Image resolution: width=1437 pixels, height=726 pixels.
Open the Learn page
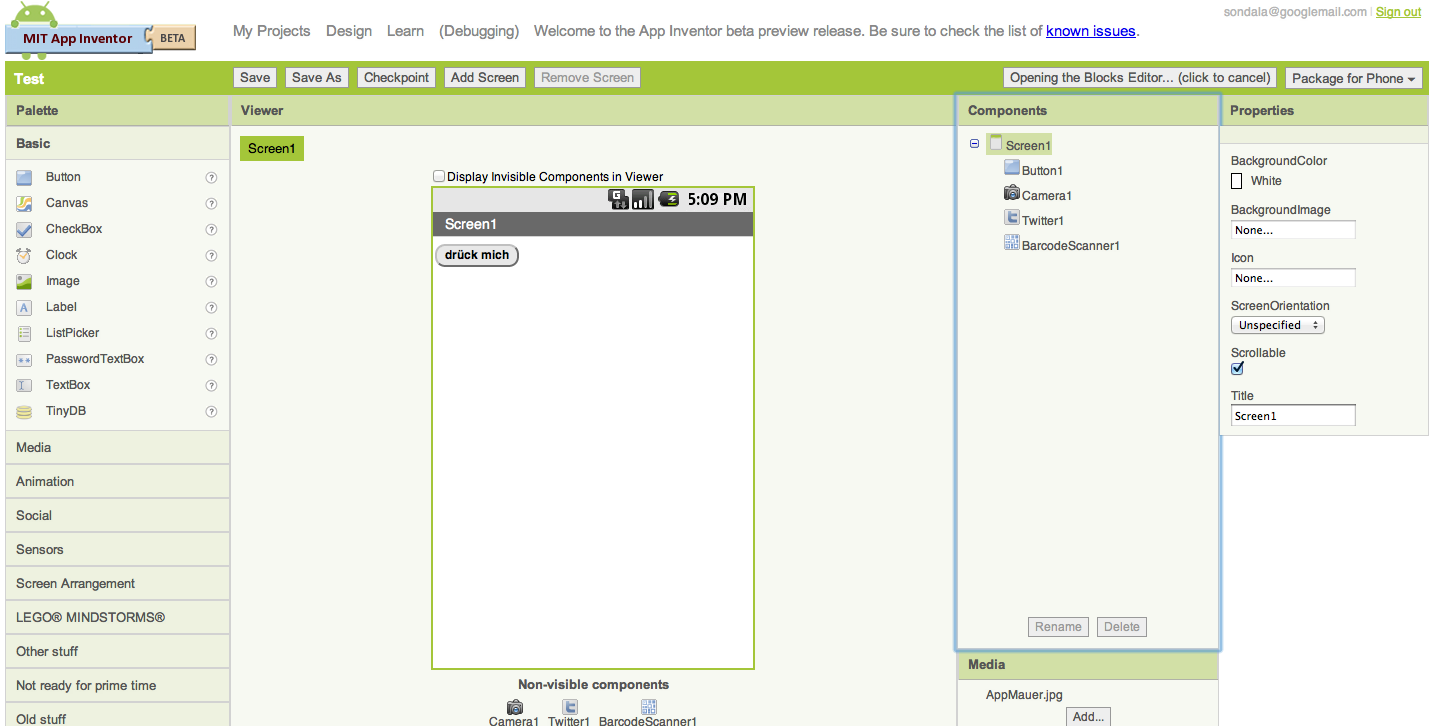pyautogui.click(x=405, y=31)
